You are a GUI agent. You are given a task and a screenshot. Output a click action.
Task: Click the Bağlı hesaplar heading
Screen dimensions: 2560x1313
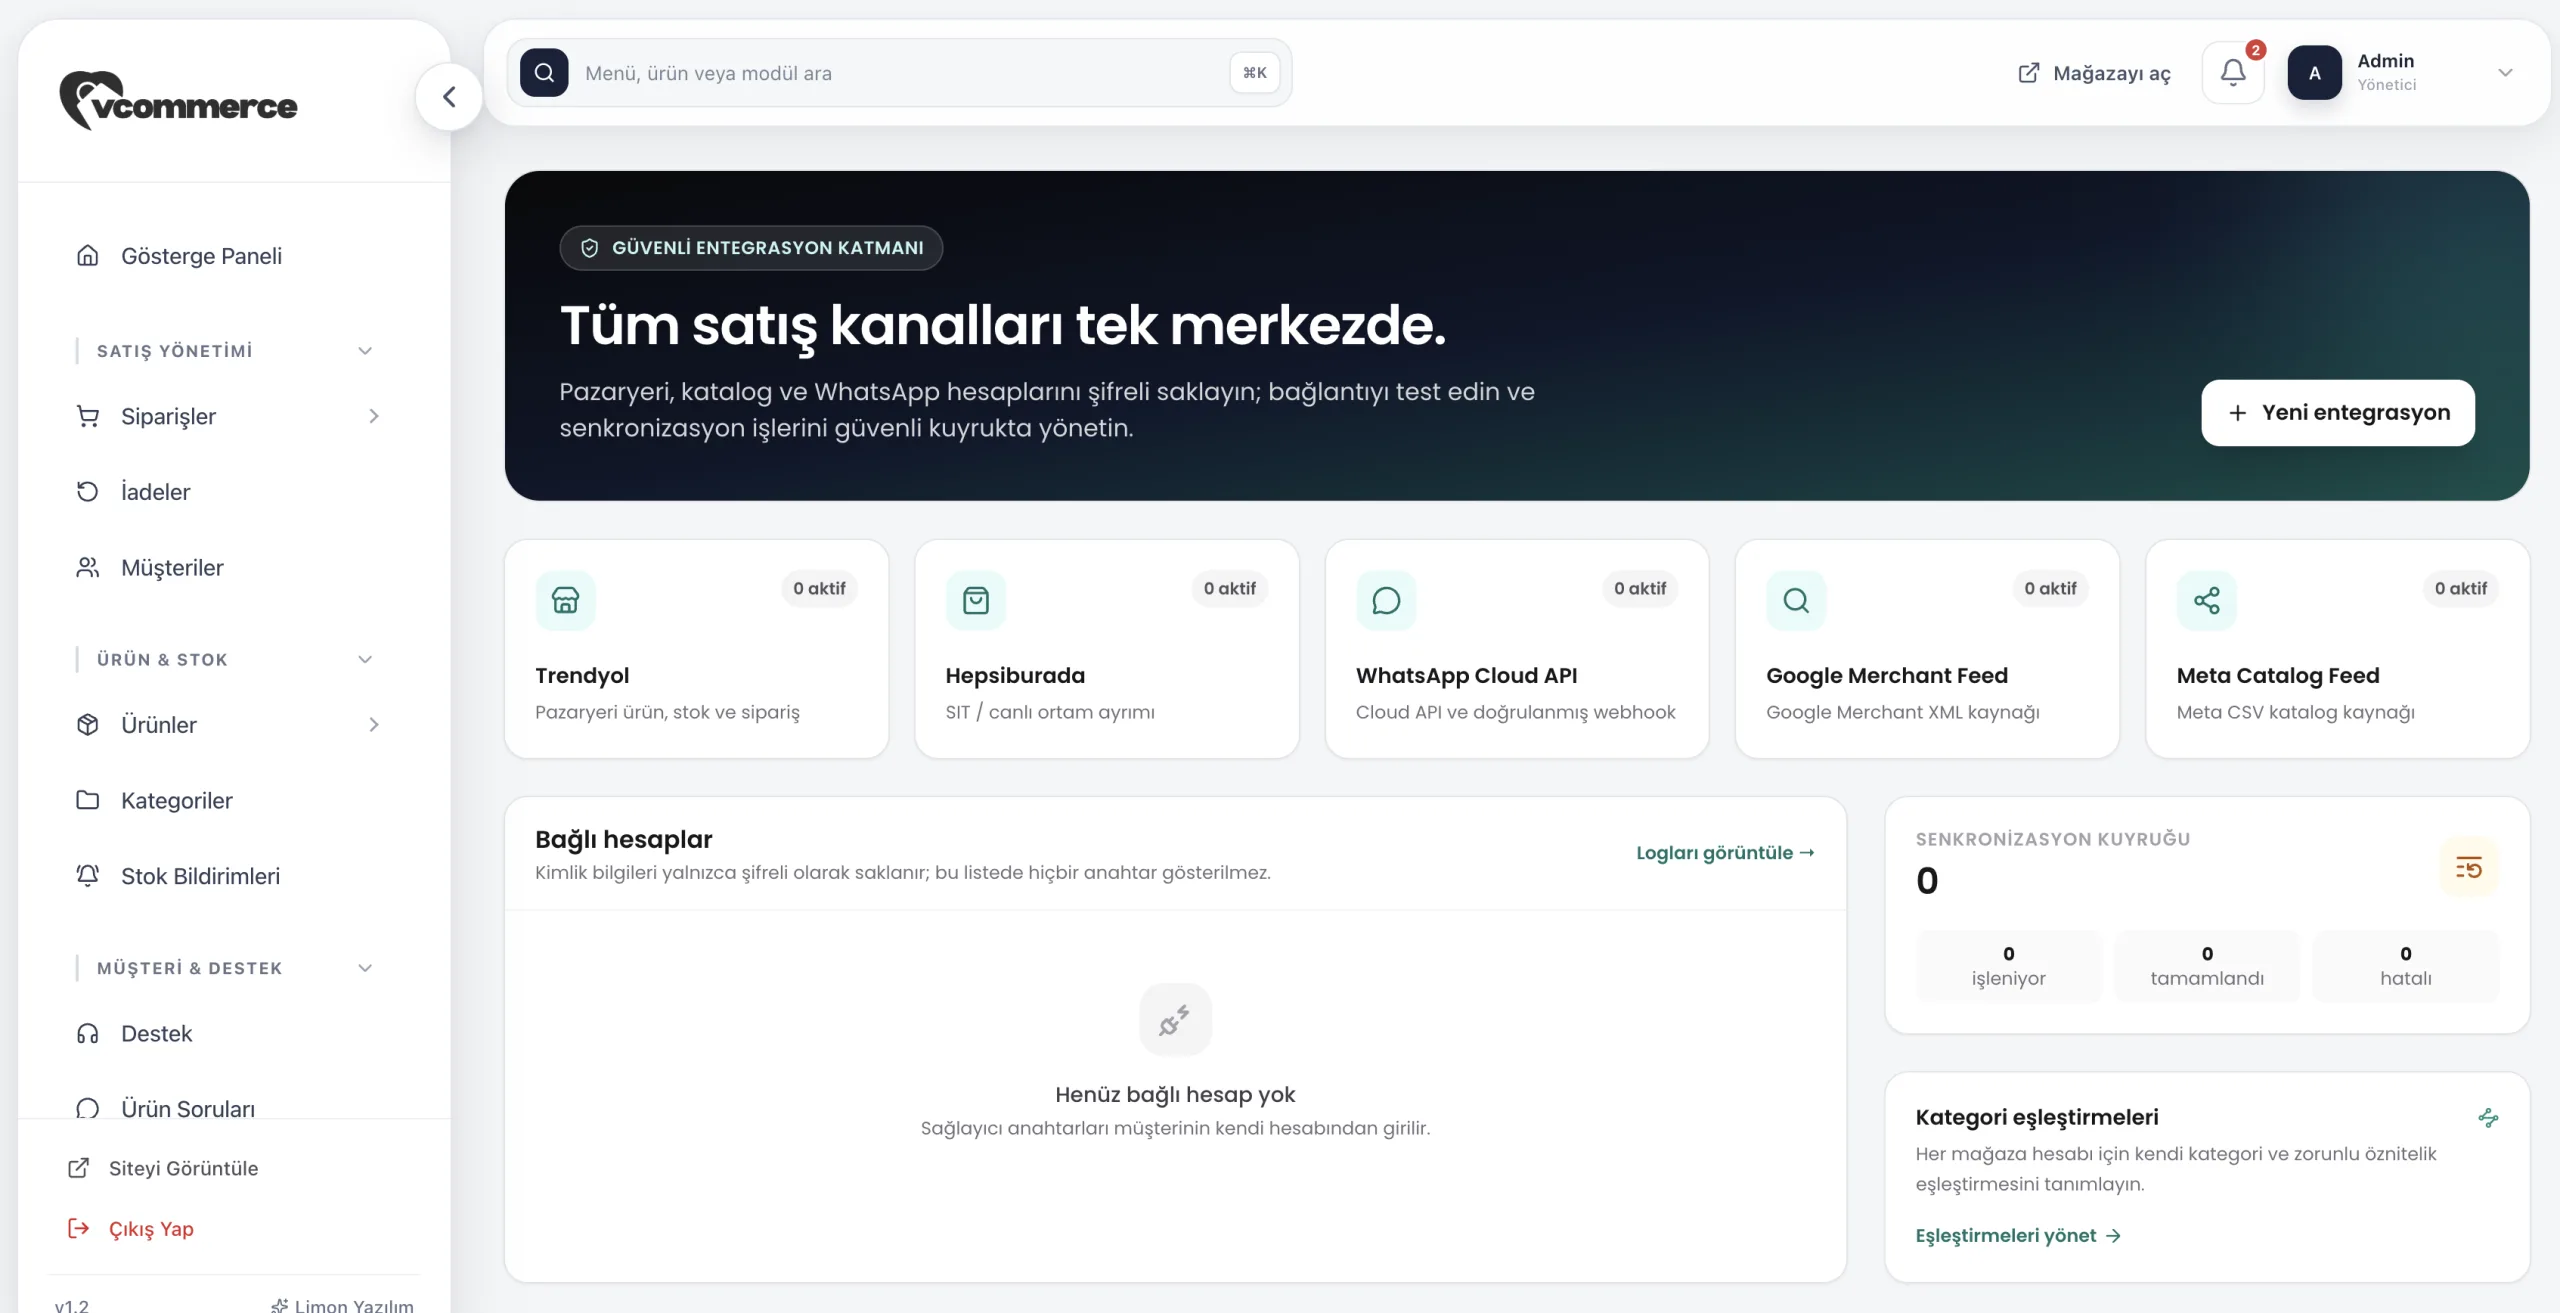623,839
